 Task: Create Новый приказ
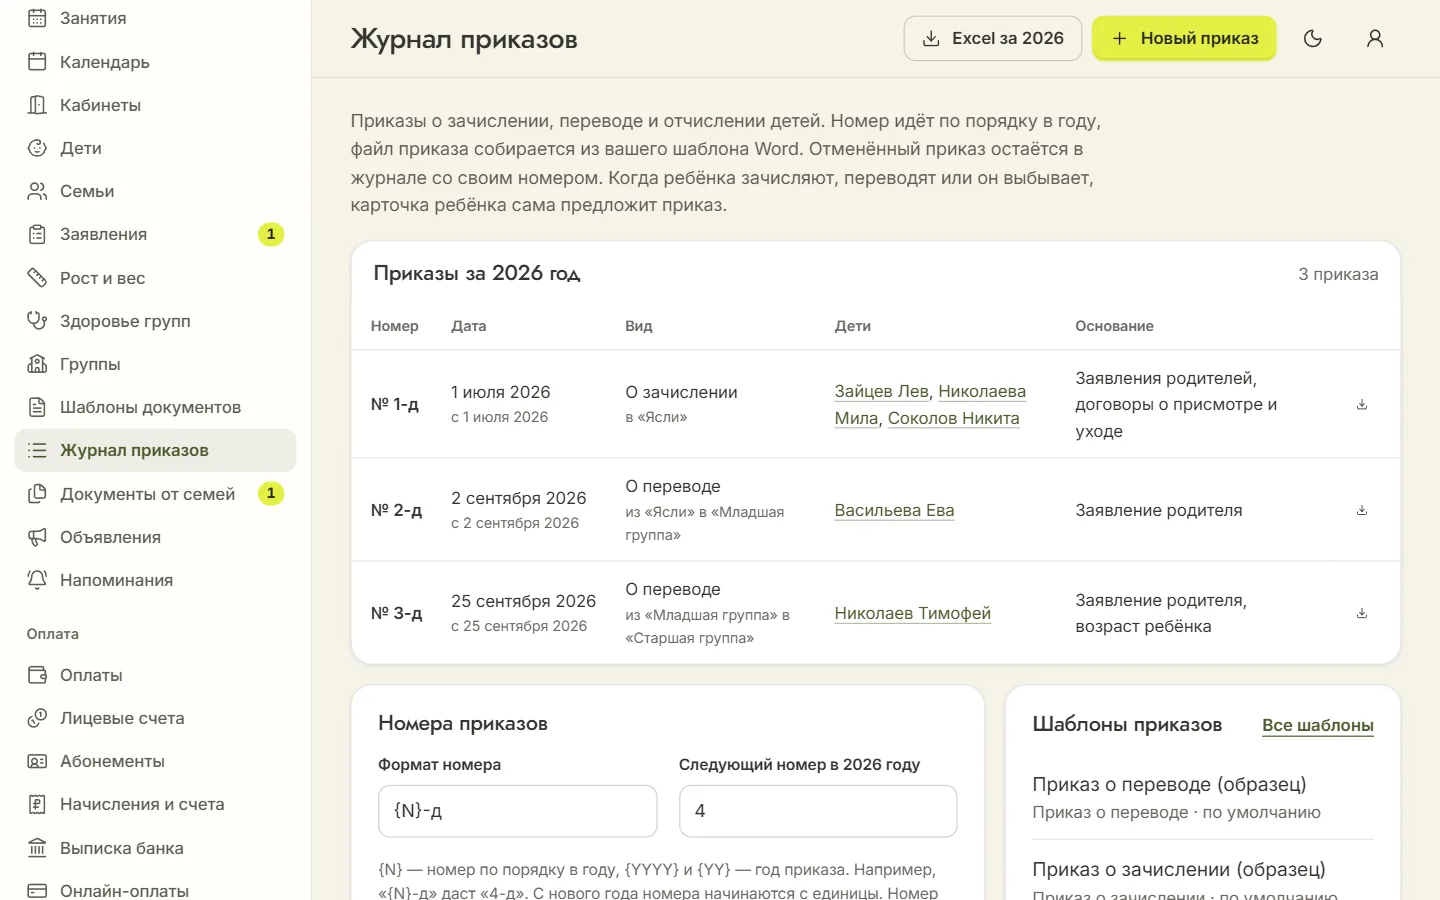pyautogui.click(x=1184, y=38)
